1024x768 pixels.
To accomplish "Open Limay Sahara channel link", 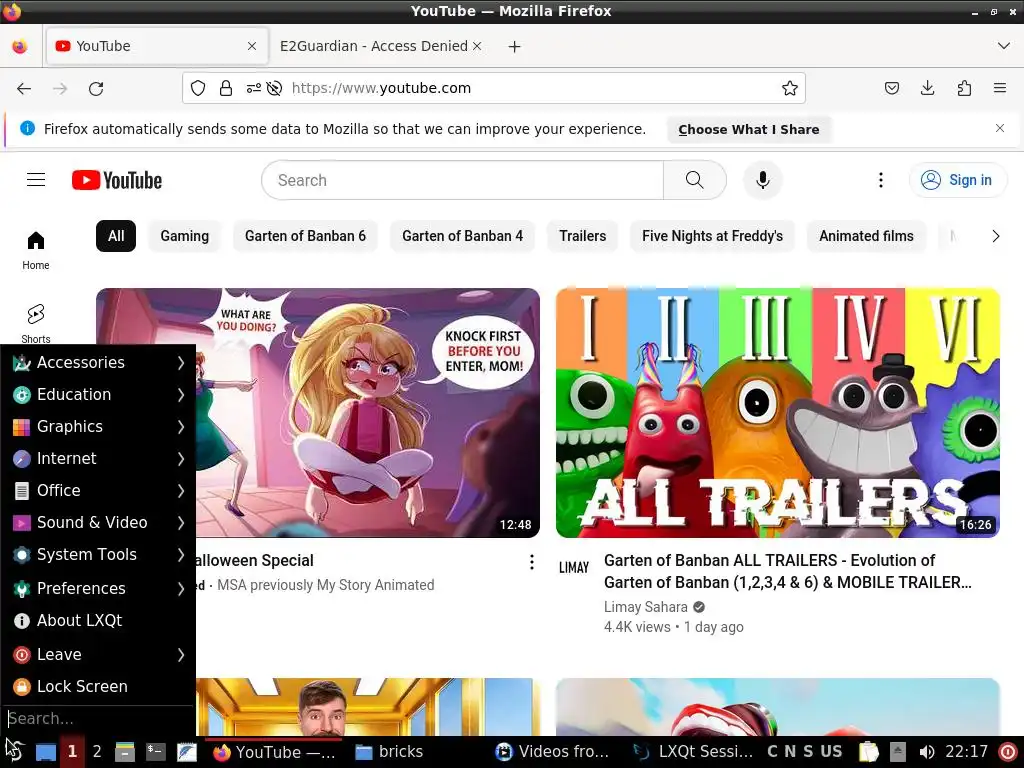I will (x=645, y=607).
